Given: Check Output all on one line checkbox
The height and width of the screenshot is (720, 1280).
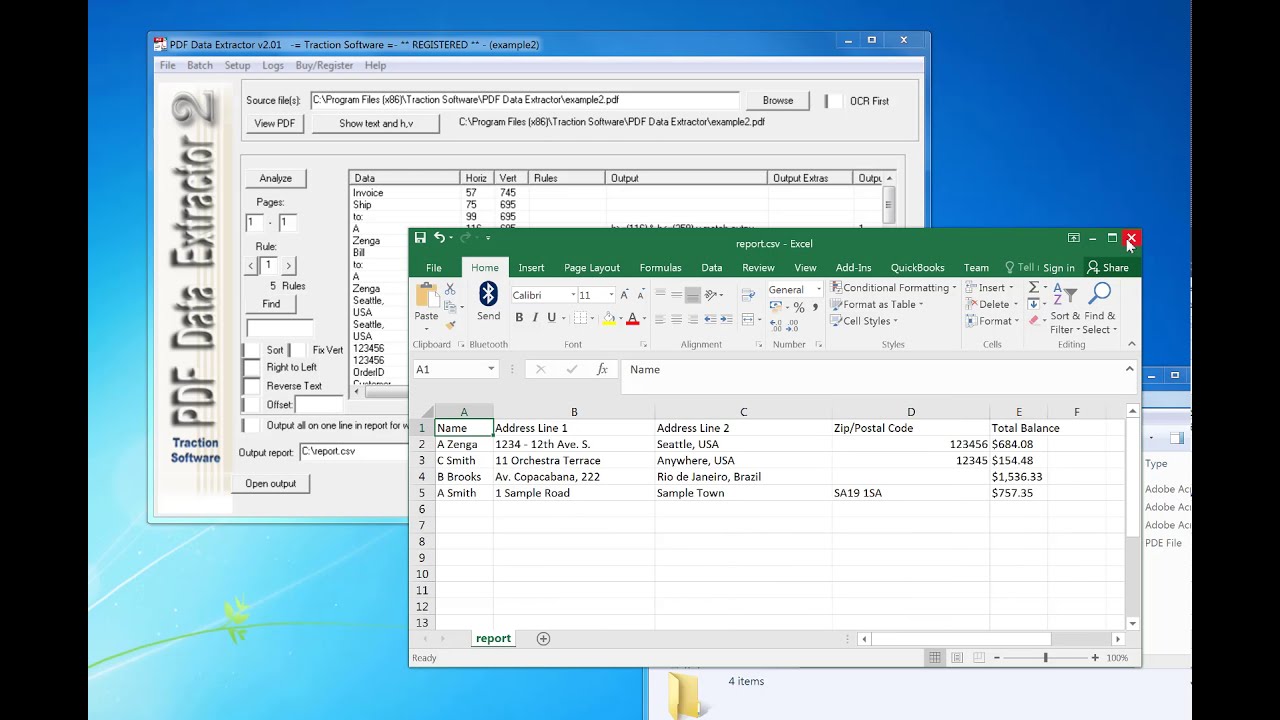Looking at the screenshot, I should click(x=251, y=425).
